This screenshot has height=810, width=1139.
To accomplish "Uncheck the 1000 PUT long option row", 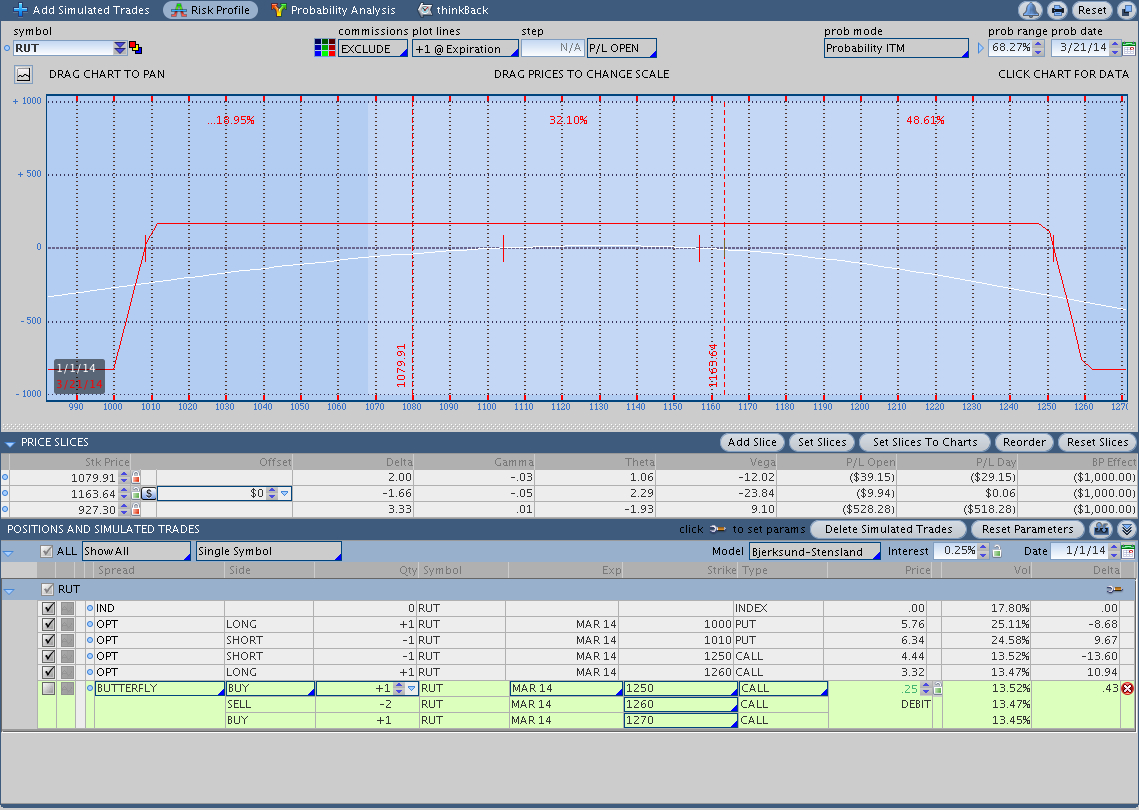I will tap(48, 624).
